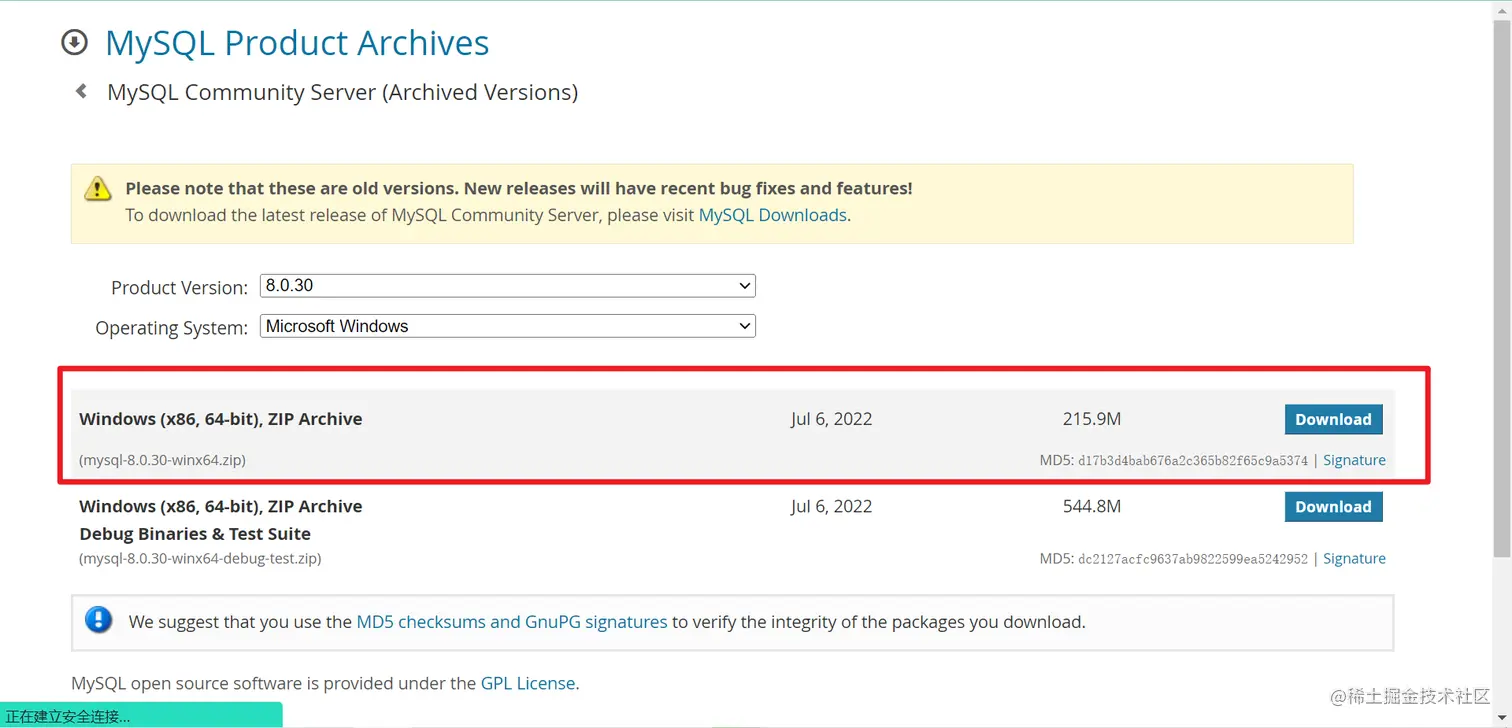Viewport: 1512px width, 728px height.
Task: Click the MD5 hash d17b3d4bab676a2c365b82f65c9a5374
Action: pos(1192,461)
